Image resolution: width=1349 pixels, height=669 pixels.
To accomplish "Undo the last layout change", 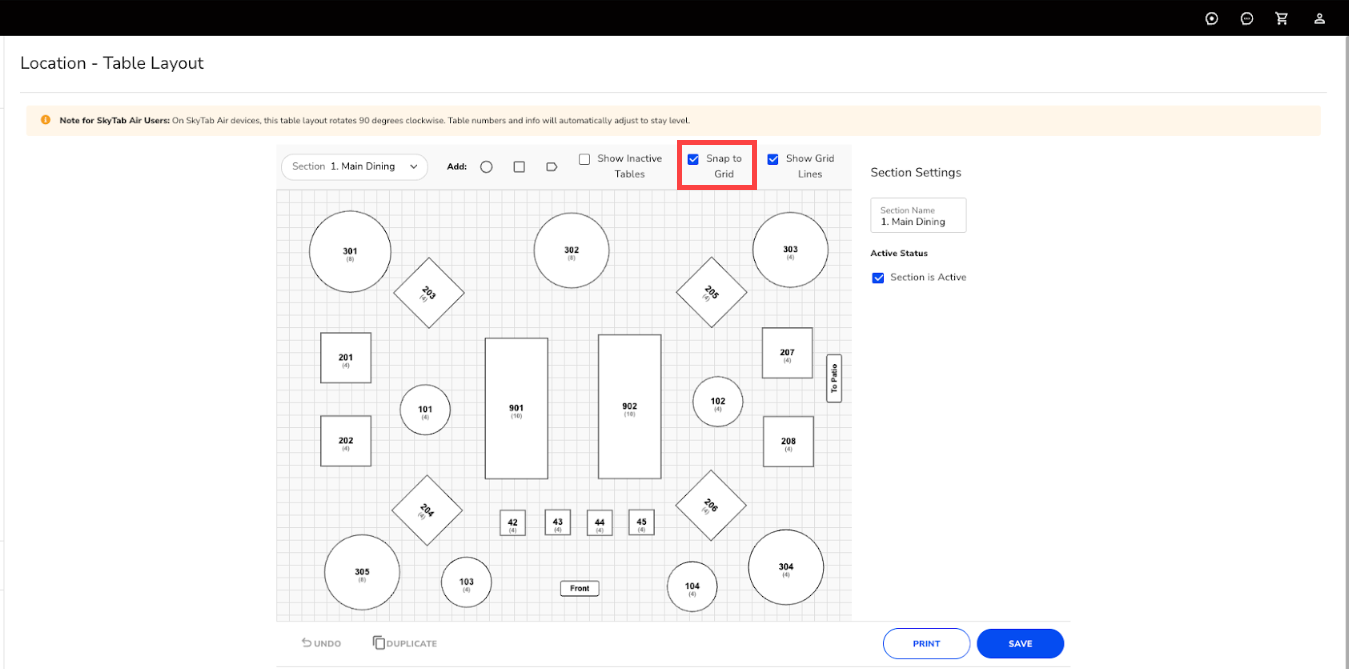I will [x=321, y=643].
